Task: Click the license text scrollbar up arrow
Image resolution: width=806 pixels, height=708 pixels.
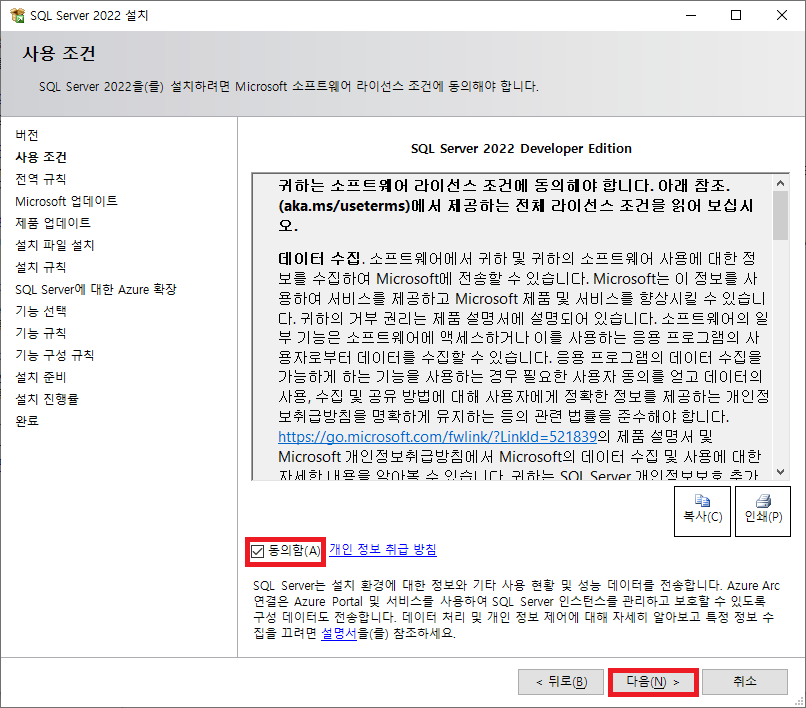Action: (780, 183)
